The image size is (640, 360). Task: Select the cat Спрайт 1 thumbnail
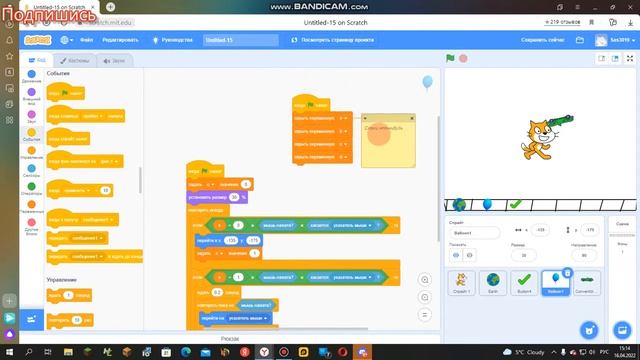coord(462,283)
